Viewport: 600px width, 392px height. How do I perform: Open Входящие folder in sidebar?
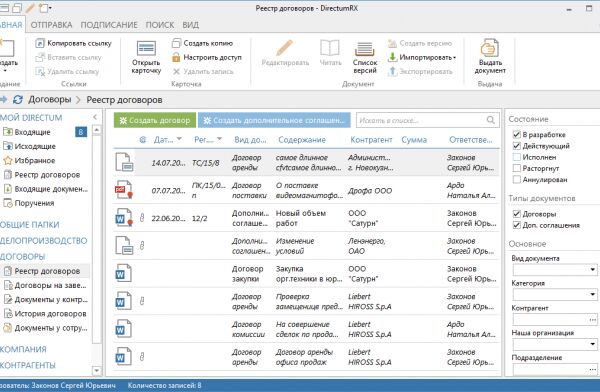click(32, 132)
